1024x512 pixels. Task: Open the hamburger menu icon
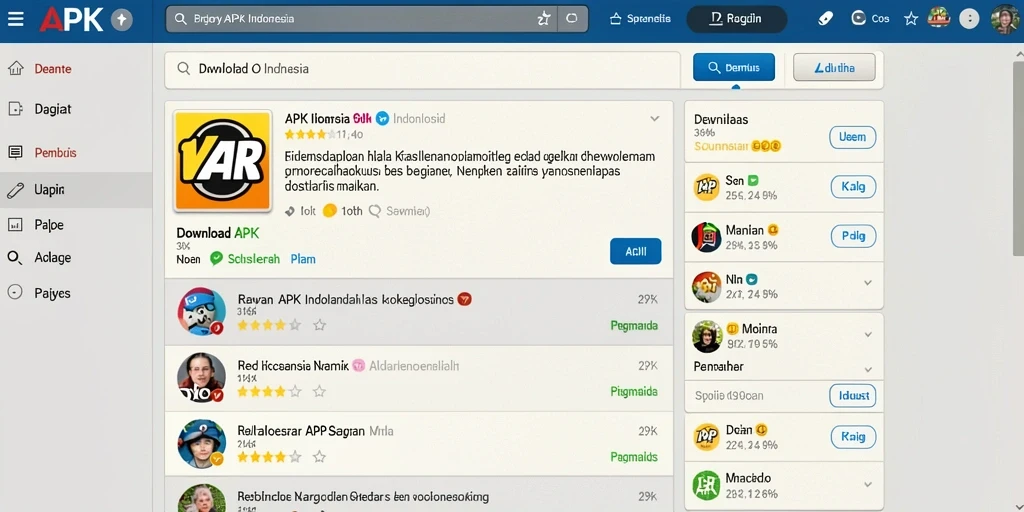click(x=16, y=19)
